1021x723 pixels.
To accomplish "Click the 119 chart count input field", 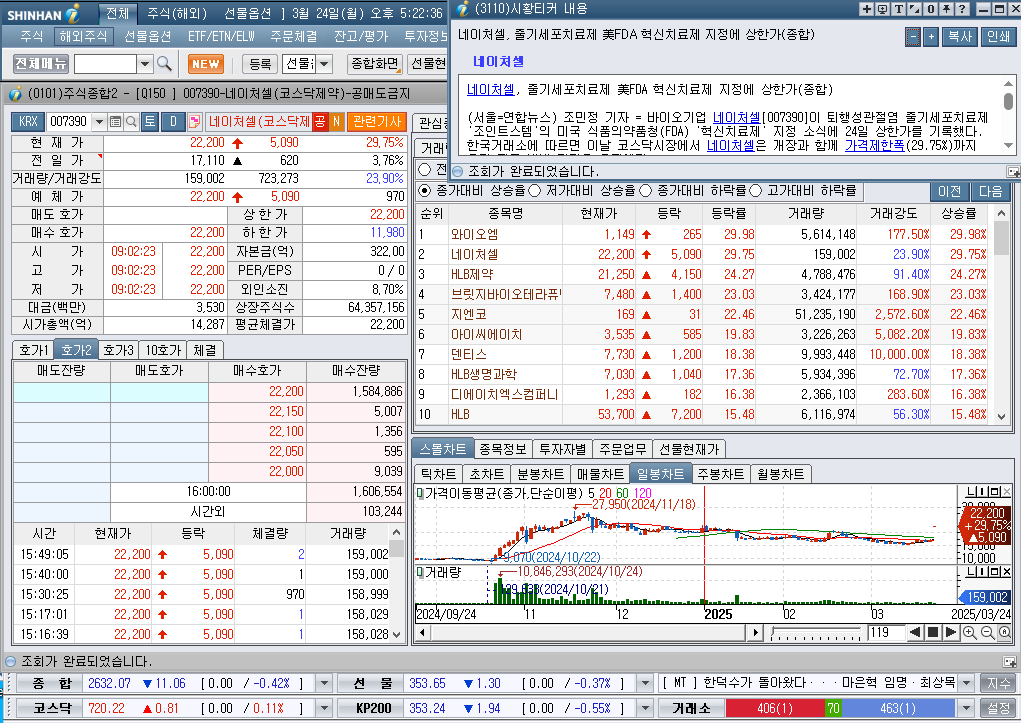I will 886,632.
